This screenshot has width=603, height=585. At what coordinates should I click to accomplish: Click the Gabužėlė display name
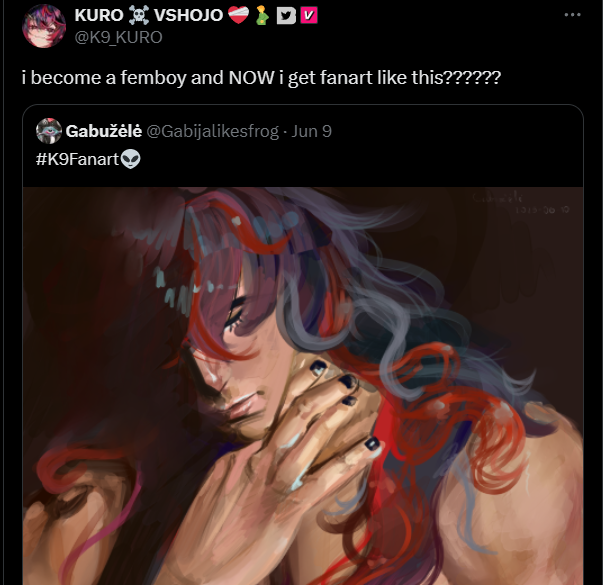pyautogui.click(x=104, y=131)
